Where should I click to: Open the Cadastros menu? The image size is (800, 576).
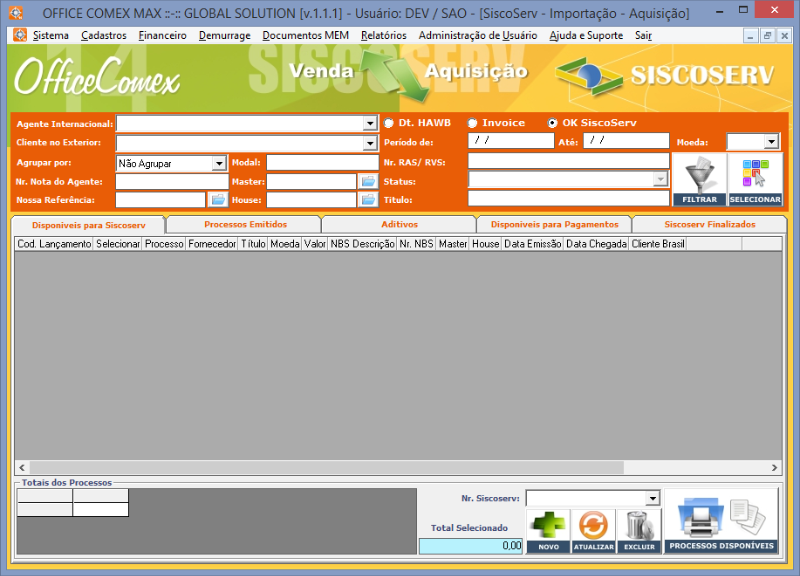[104, 35]
